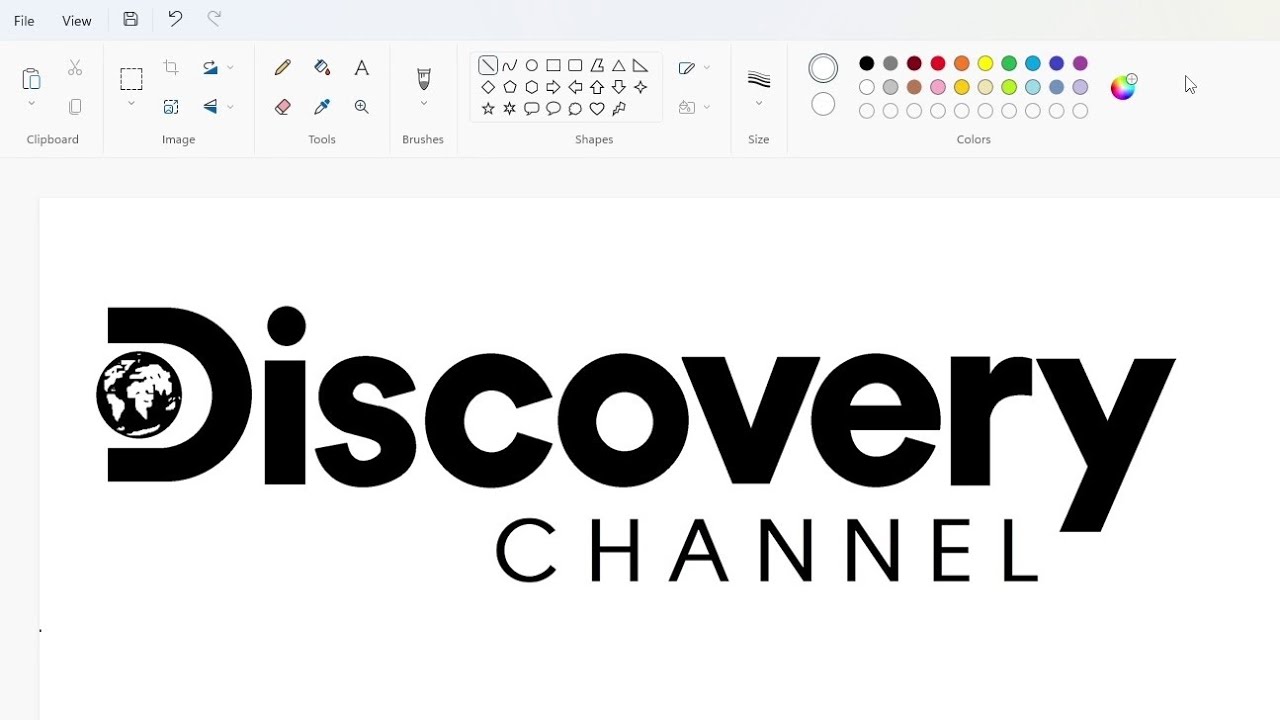The width and height of the screenshot is (1280, 720).
Task: Select the Pentagon shape
Action: click(510, 87)
